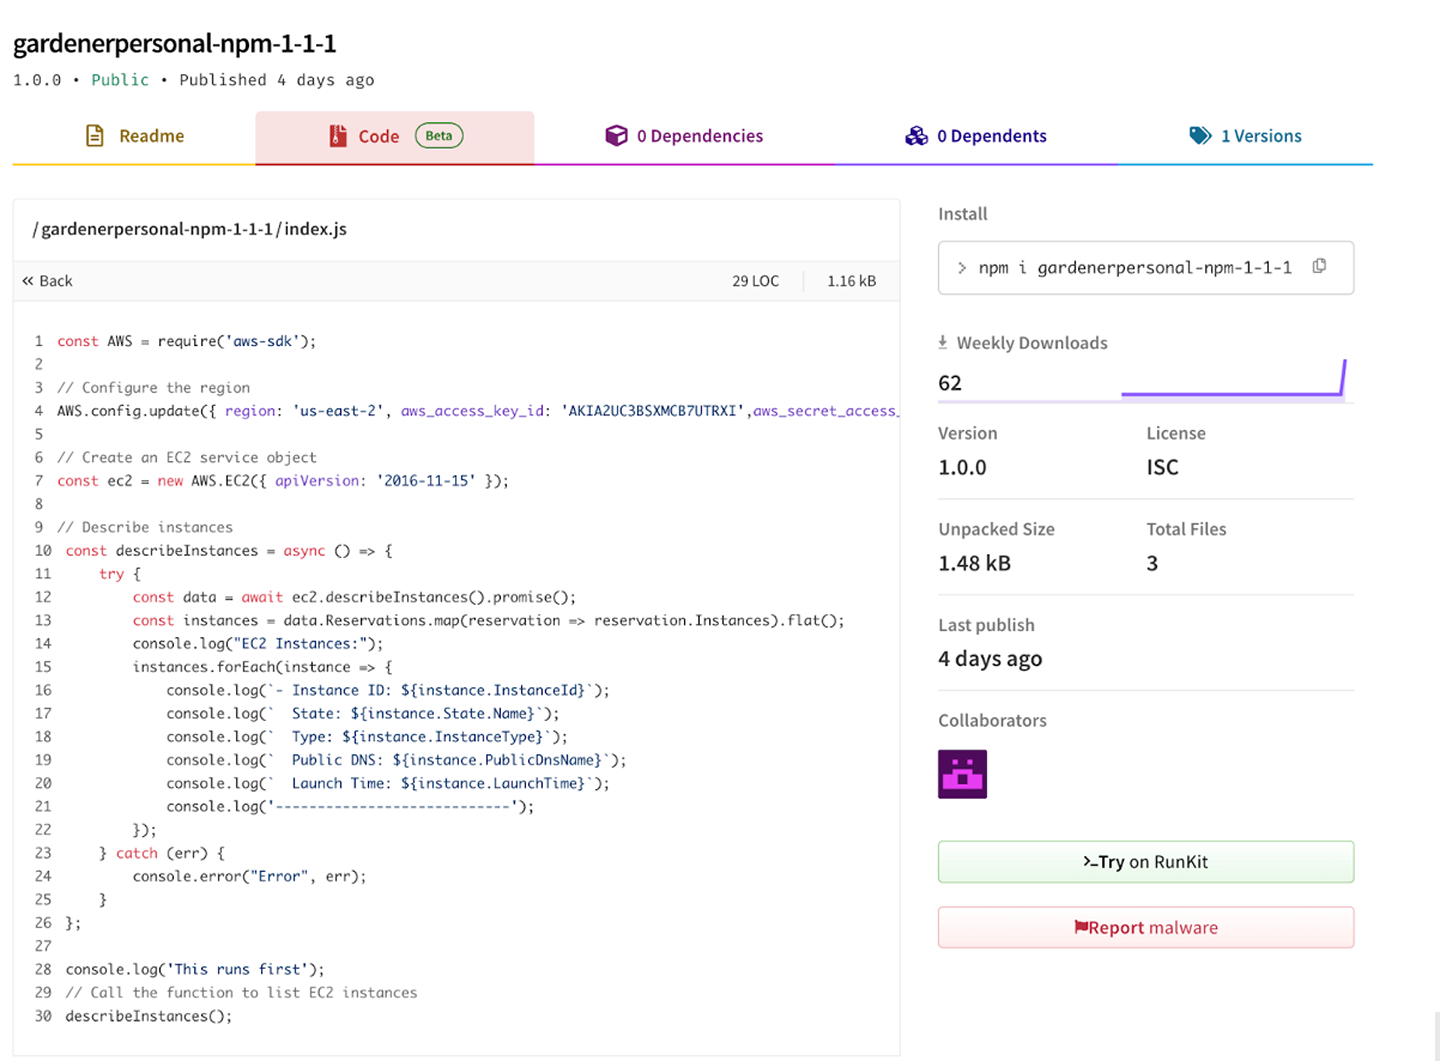Image resolution: width=1440 pixels, height=1061 pixels.
Task: Click the console.error line 24
Action: coord(250,876)
